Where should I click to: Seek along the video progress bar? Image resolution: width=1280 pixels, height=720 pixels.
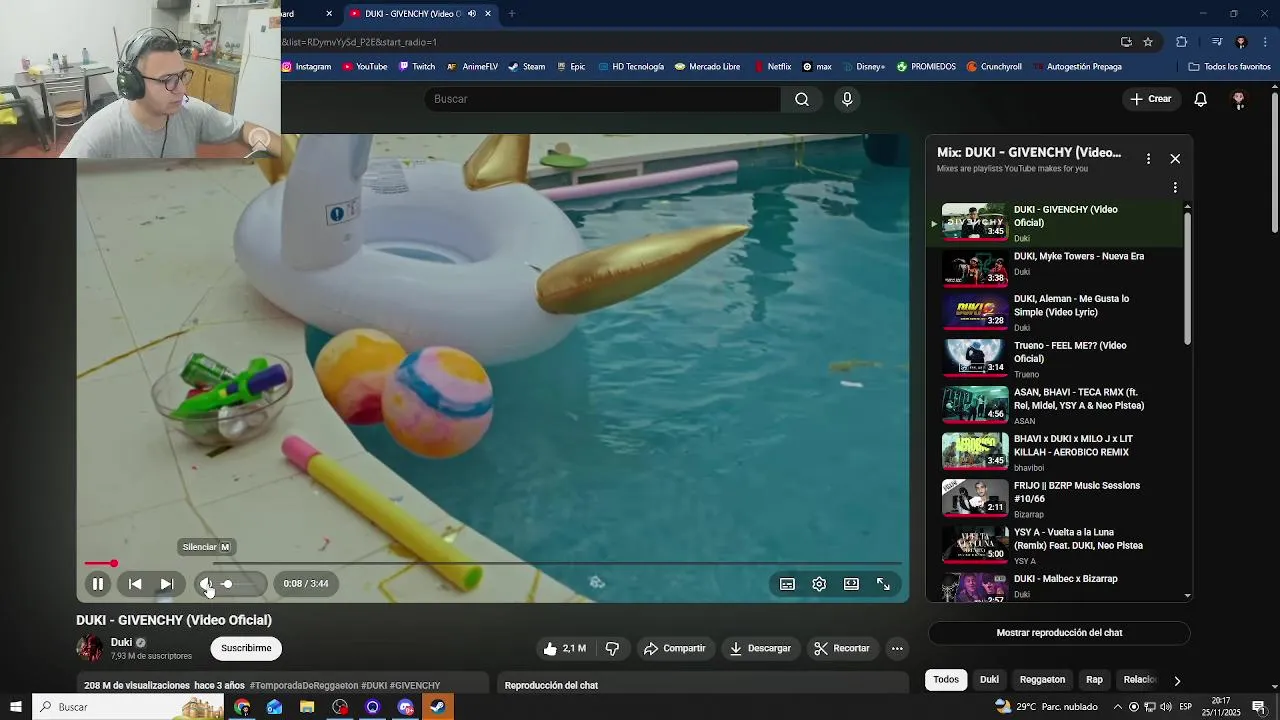493,564
